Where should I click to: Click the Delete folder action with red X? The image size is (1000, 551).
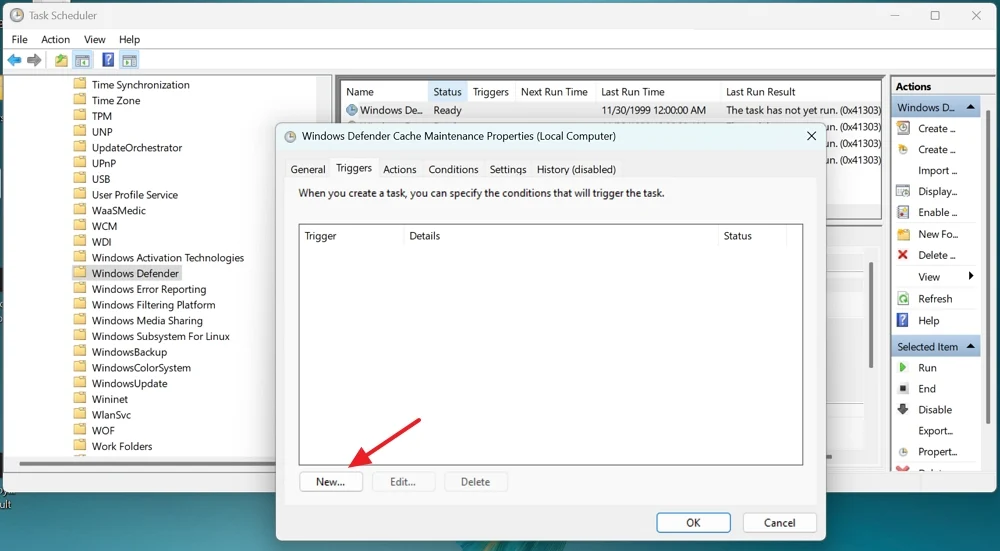click(936, 255)
